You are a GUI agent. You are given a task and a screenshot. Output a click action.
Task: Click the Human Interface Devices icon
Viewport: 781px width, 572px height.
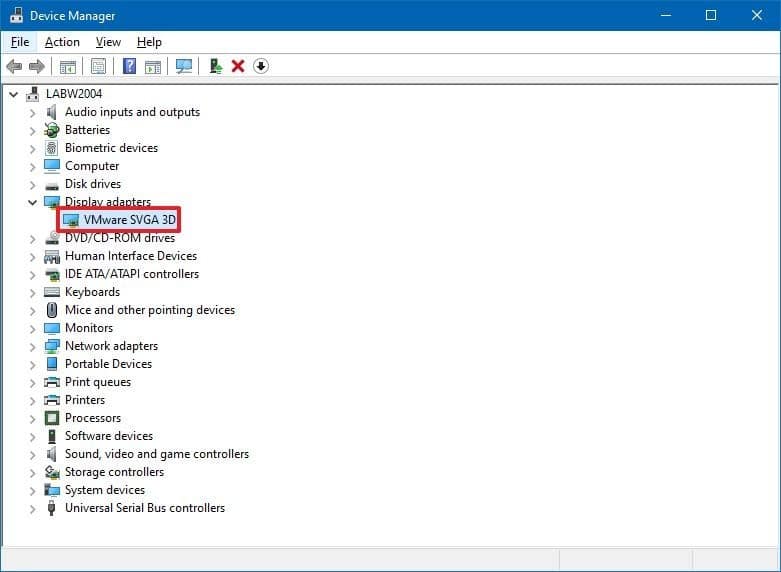52,256
